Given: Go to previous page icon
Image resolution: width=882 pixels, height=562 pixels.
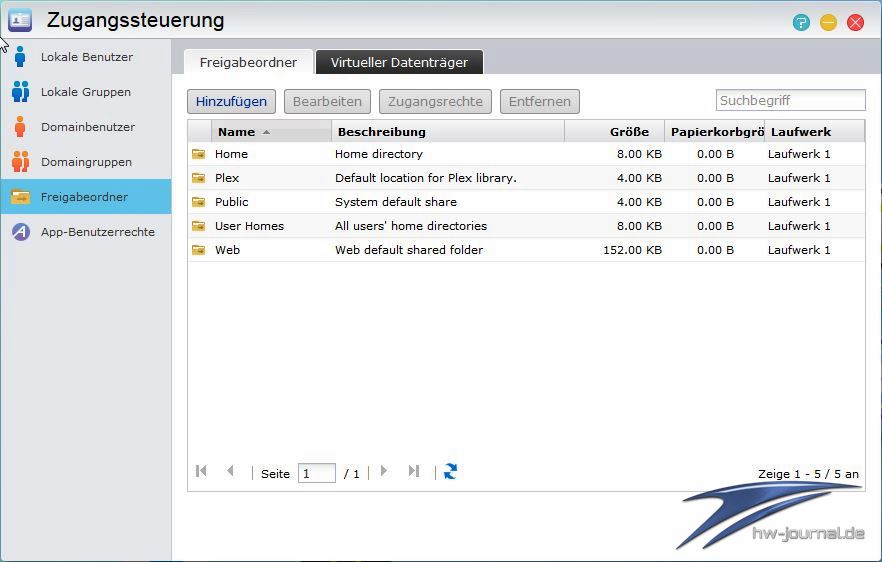Looking at the screenshot, I should (x=230, y=471).
